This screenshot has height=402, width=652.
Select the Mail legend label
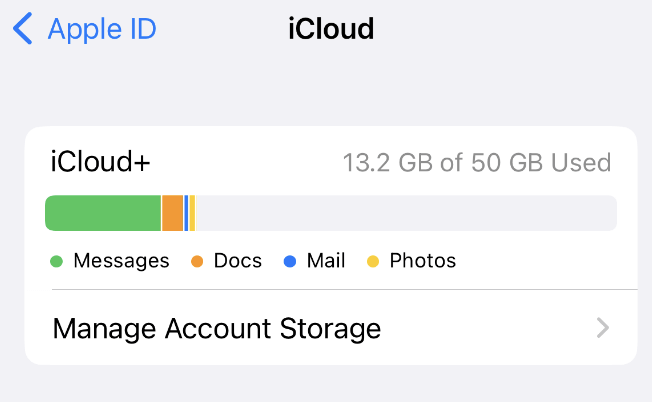326,261
